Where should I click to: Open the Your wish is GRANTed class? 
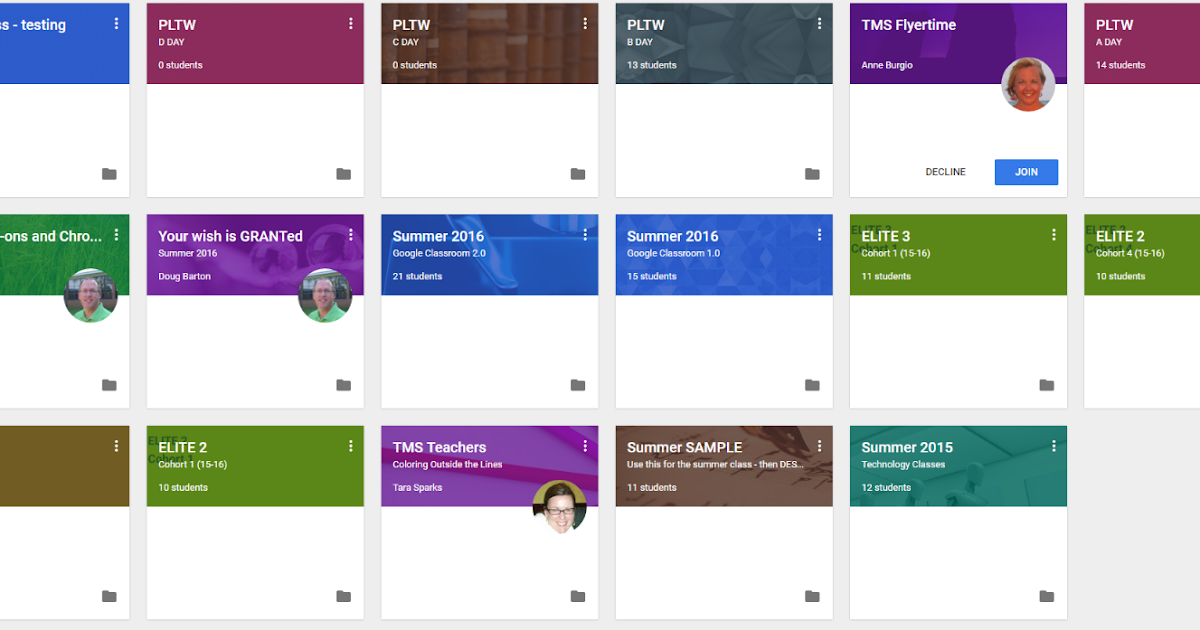pyautogui.click(x=231, y=236)
